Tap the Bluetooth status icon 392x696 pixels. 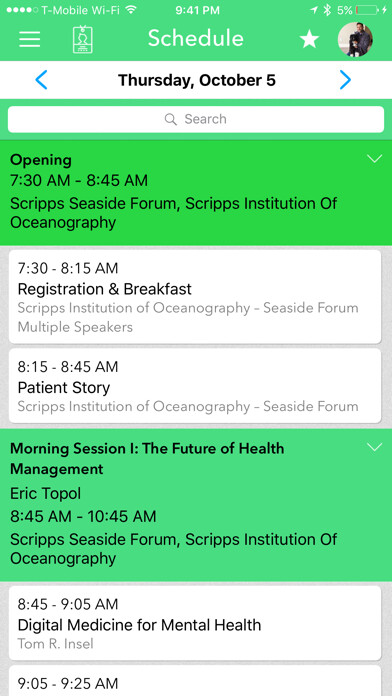coord(327,10)
